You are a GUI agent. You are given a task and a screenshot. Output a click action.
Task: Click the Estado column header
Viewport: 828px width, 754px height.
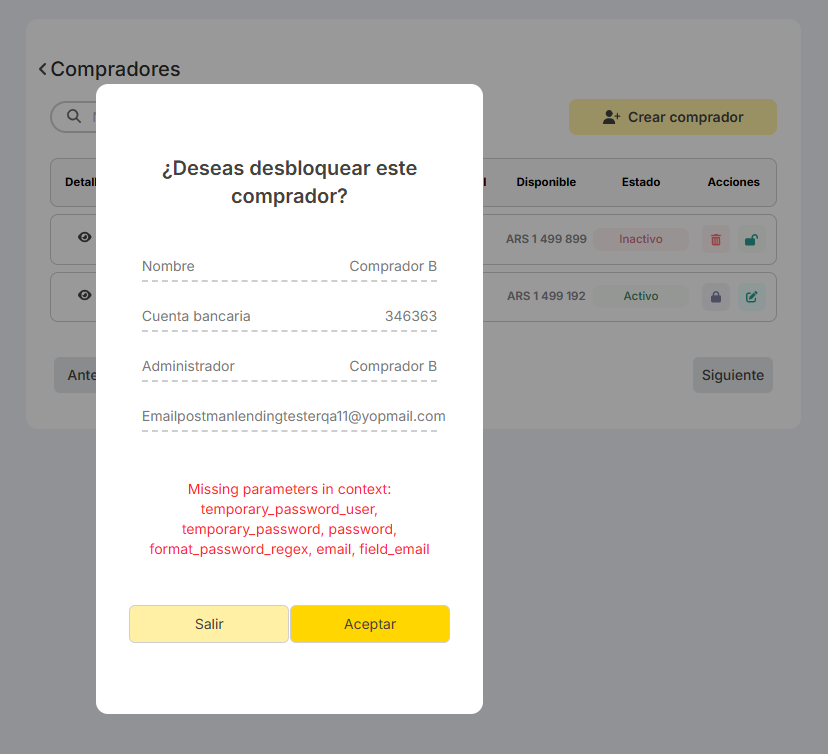pos(641,182)
